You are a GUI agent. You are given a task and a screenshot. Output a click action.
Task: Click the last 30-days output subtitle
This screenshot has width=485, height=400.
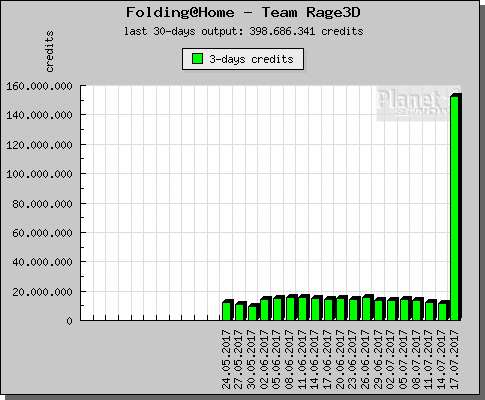244,31
